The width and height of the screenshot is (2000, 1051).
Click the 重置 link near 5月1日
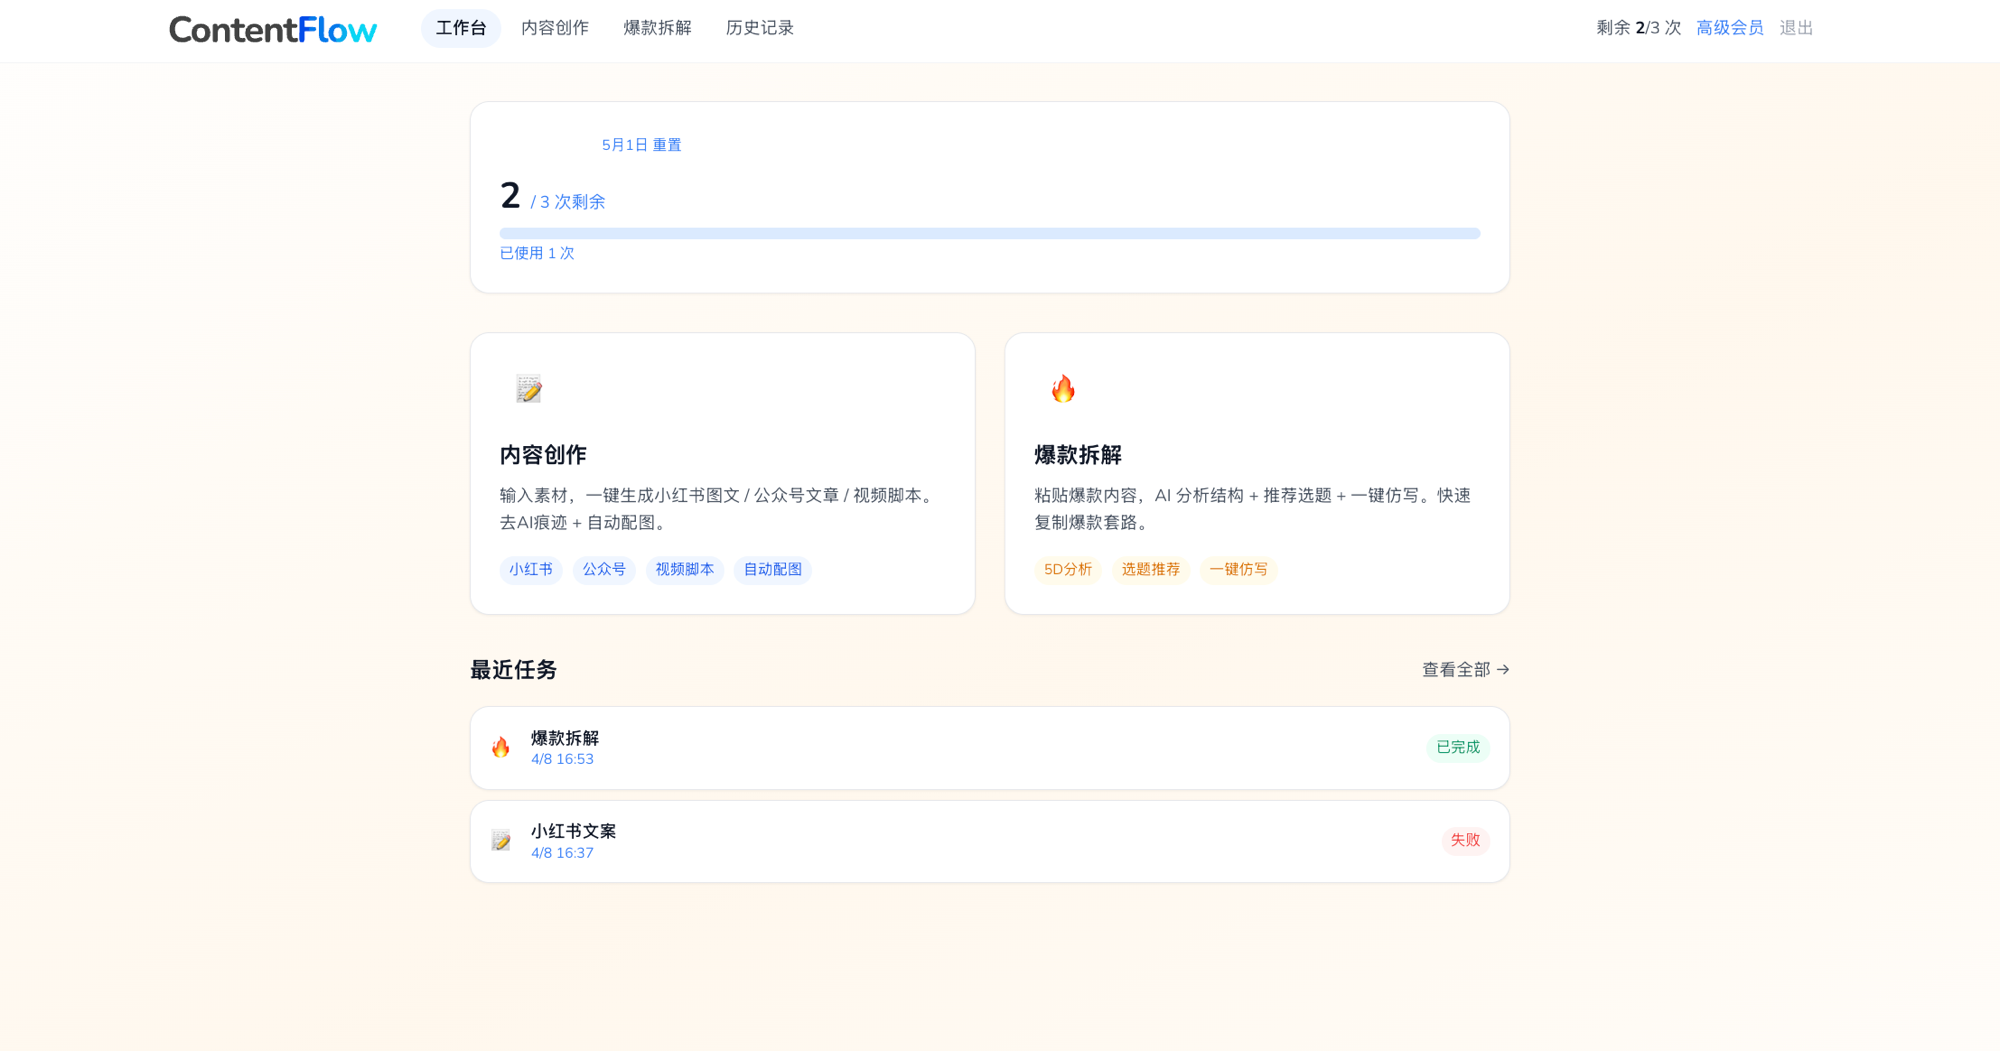point(666,145)
